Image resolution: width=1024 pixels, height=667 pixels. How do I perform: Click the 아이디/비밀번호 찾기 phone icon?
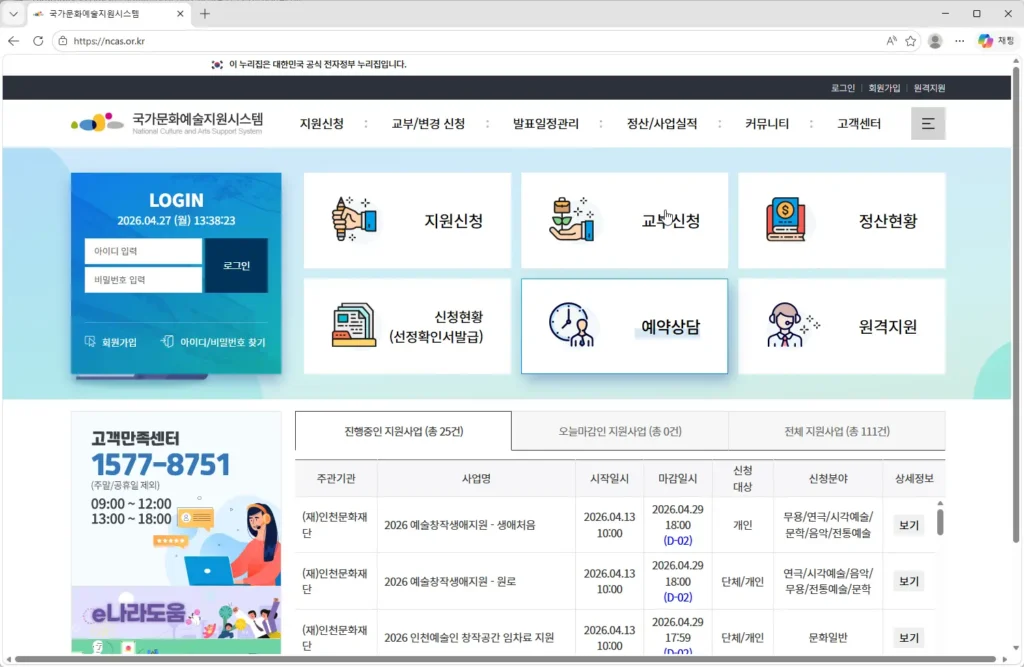coord(167,341)
